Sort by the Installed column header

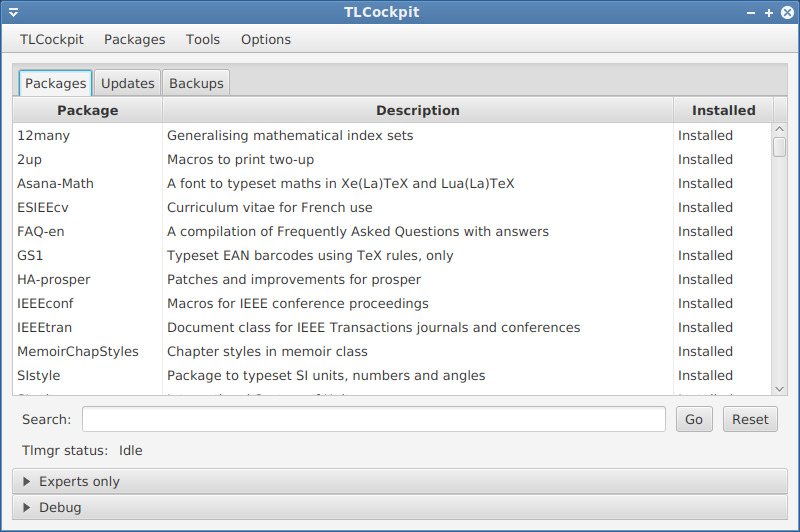click(723, 110)
